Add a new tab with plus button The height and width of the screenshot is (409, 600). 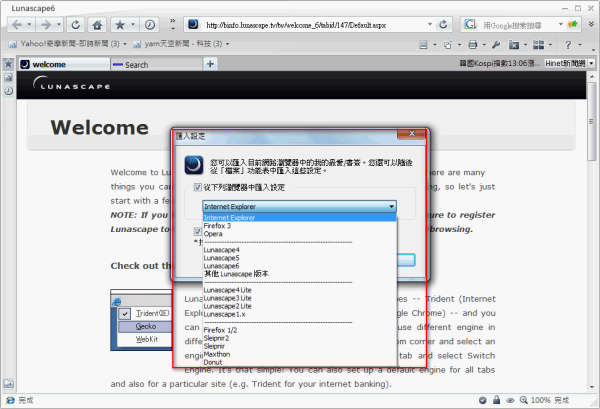tap(210, 64)
